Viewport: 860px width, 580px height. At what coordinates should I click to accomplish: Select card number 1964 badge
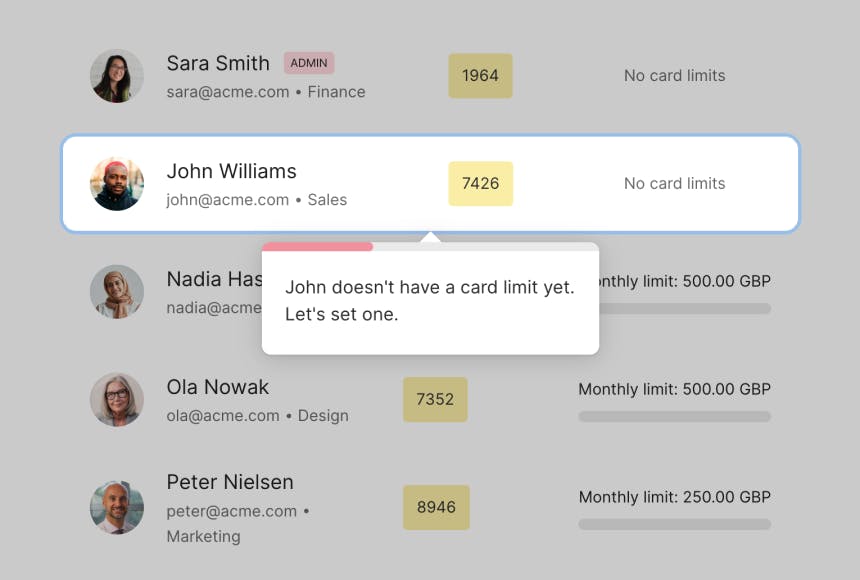coord(480,76)
